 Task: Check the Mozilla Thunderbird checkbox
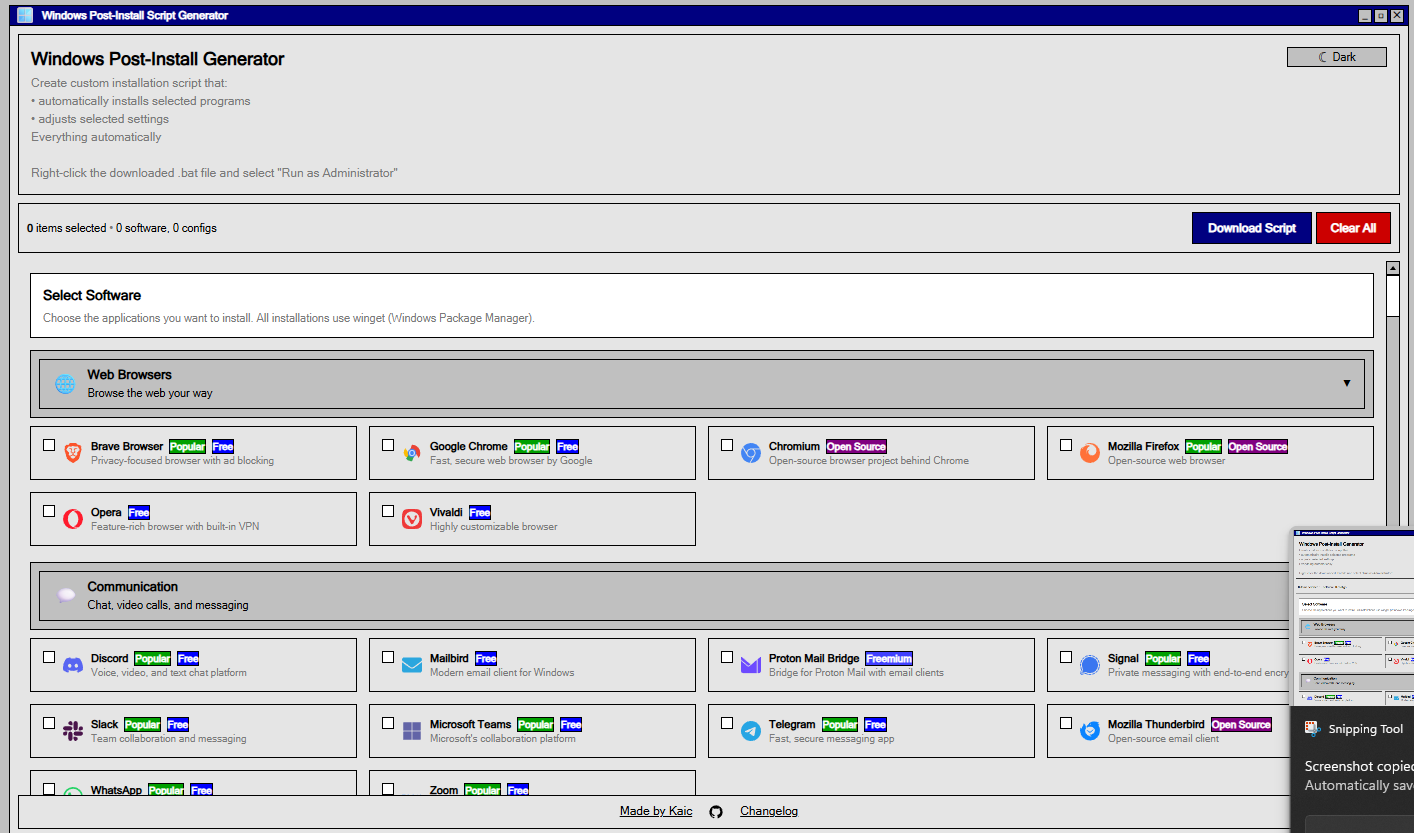pyautogui.click(x=1066, y=723)
